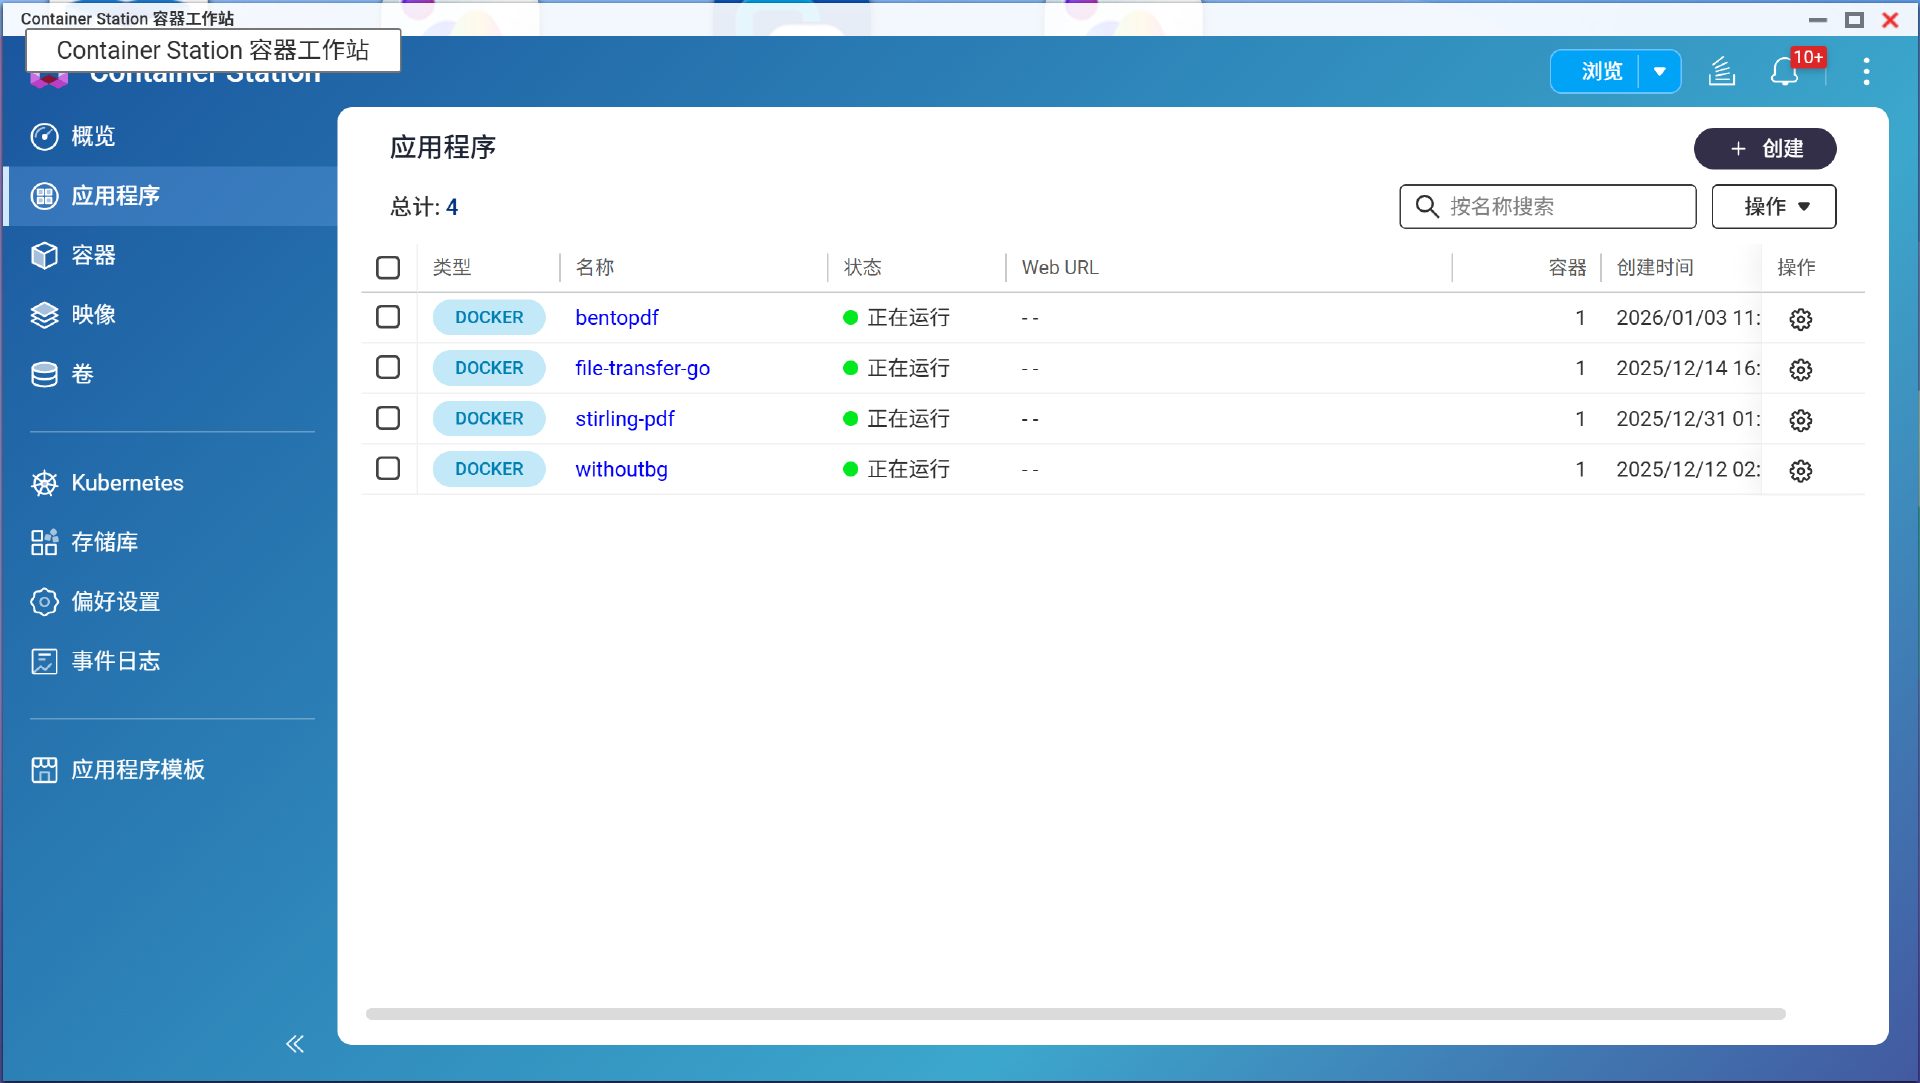Viewport: 1920px width, 1083px height.
Task: Open the 操作 actions dropdown
Action: click(x=1773, y=207)
